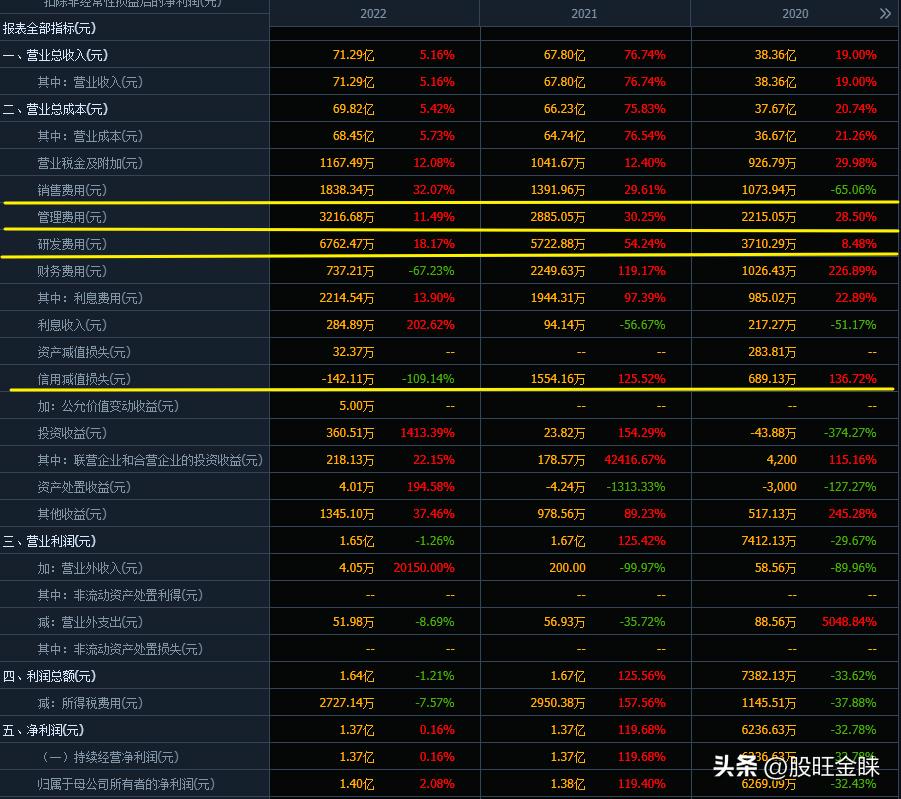
Task: Click the -1313.33% asset disposal change
Action: (636, 487)
